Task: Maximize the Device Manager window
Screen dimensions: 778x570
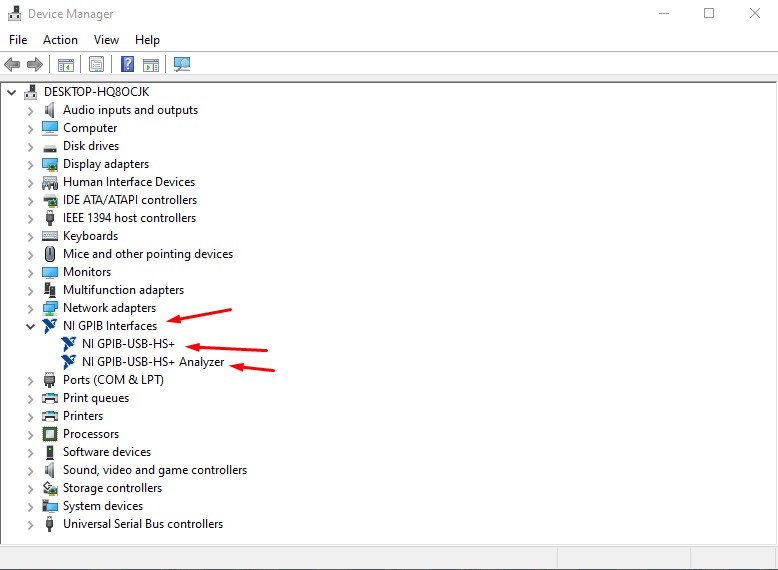Action: (x=709, y=13)
